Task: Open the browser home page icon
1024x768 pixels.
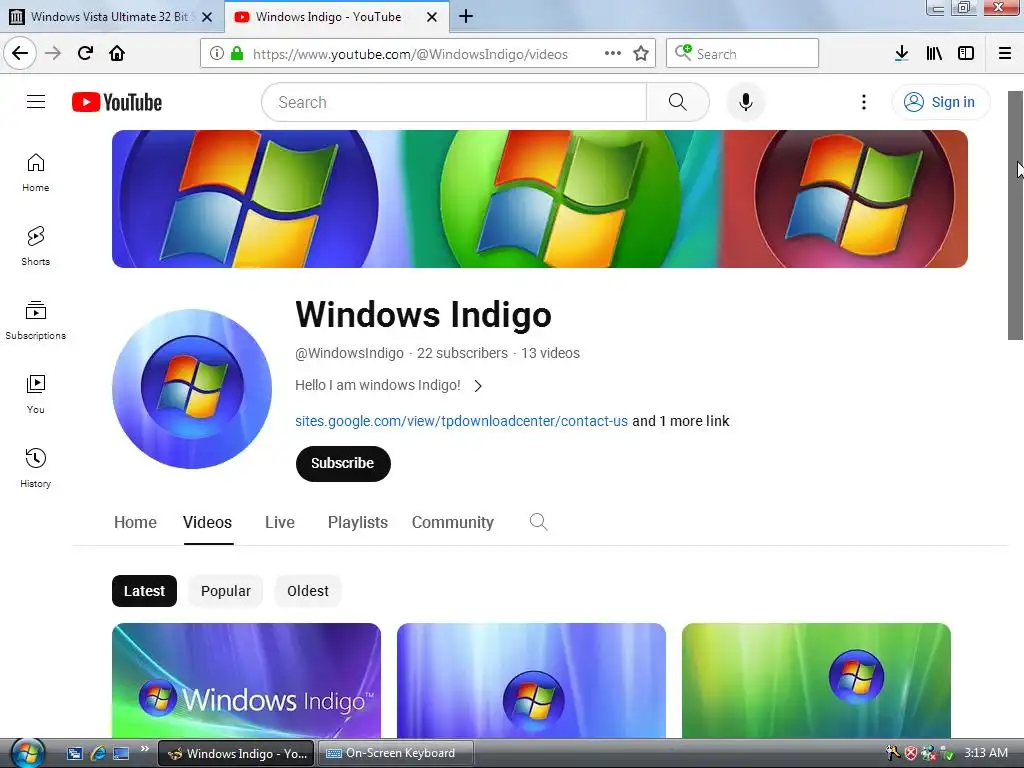Action: 117,53
